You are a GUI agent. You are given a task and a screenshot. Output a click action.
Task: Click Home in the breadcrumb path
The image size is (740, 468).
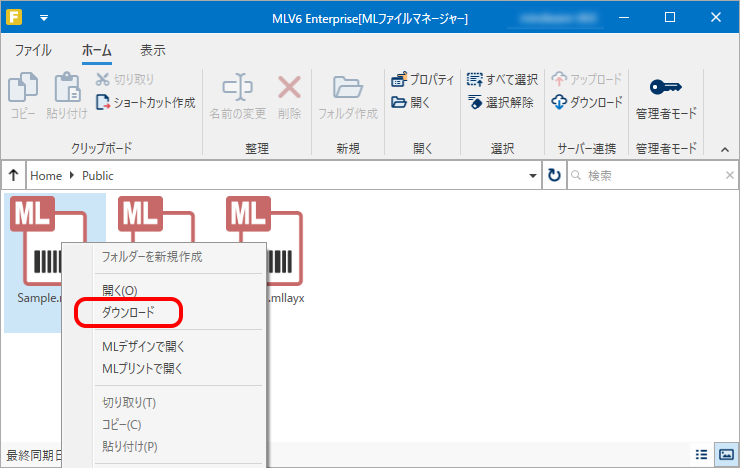pyautogui.click(x=46, y=176)
